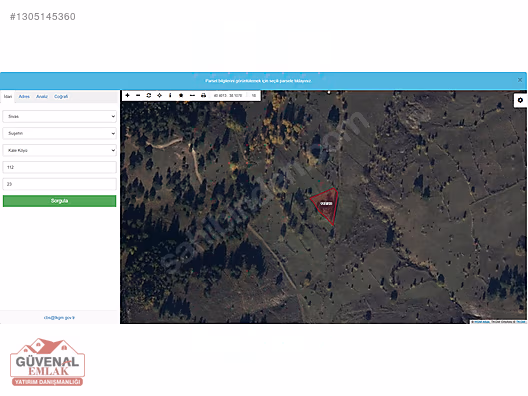Select the polygon area measure tool
528x396 pixels.
point(181,95)
